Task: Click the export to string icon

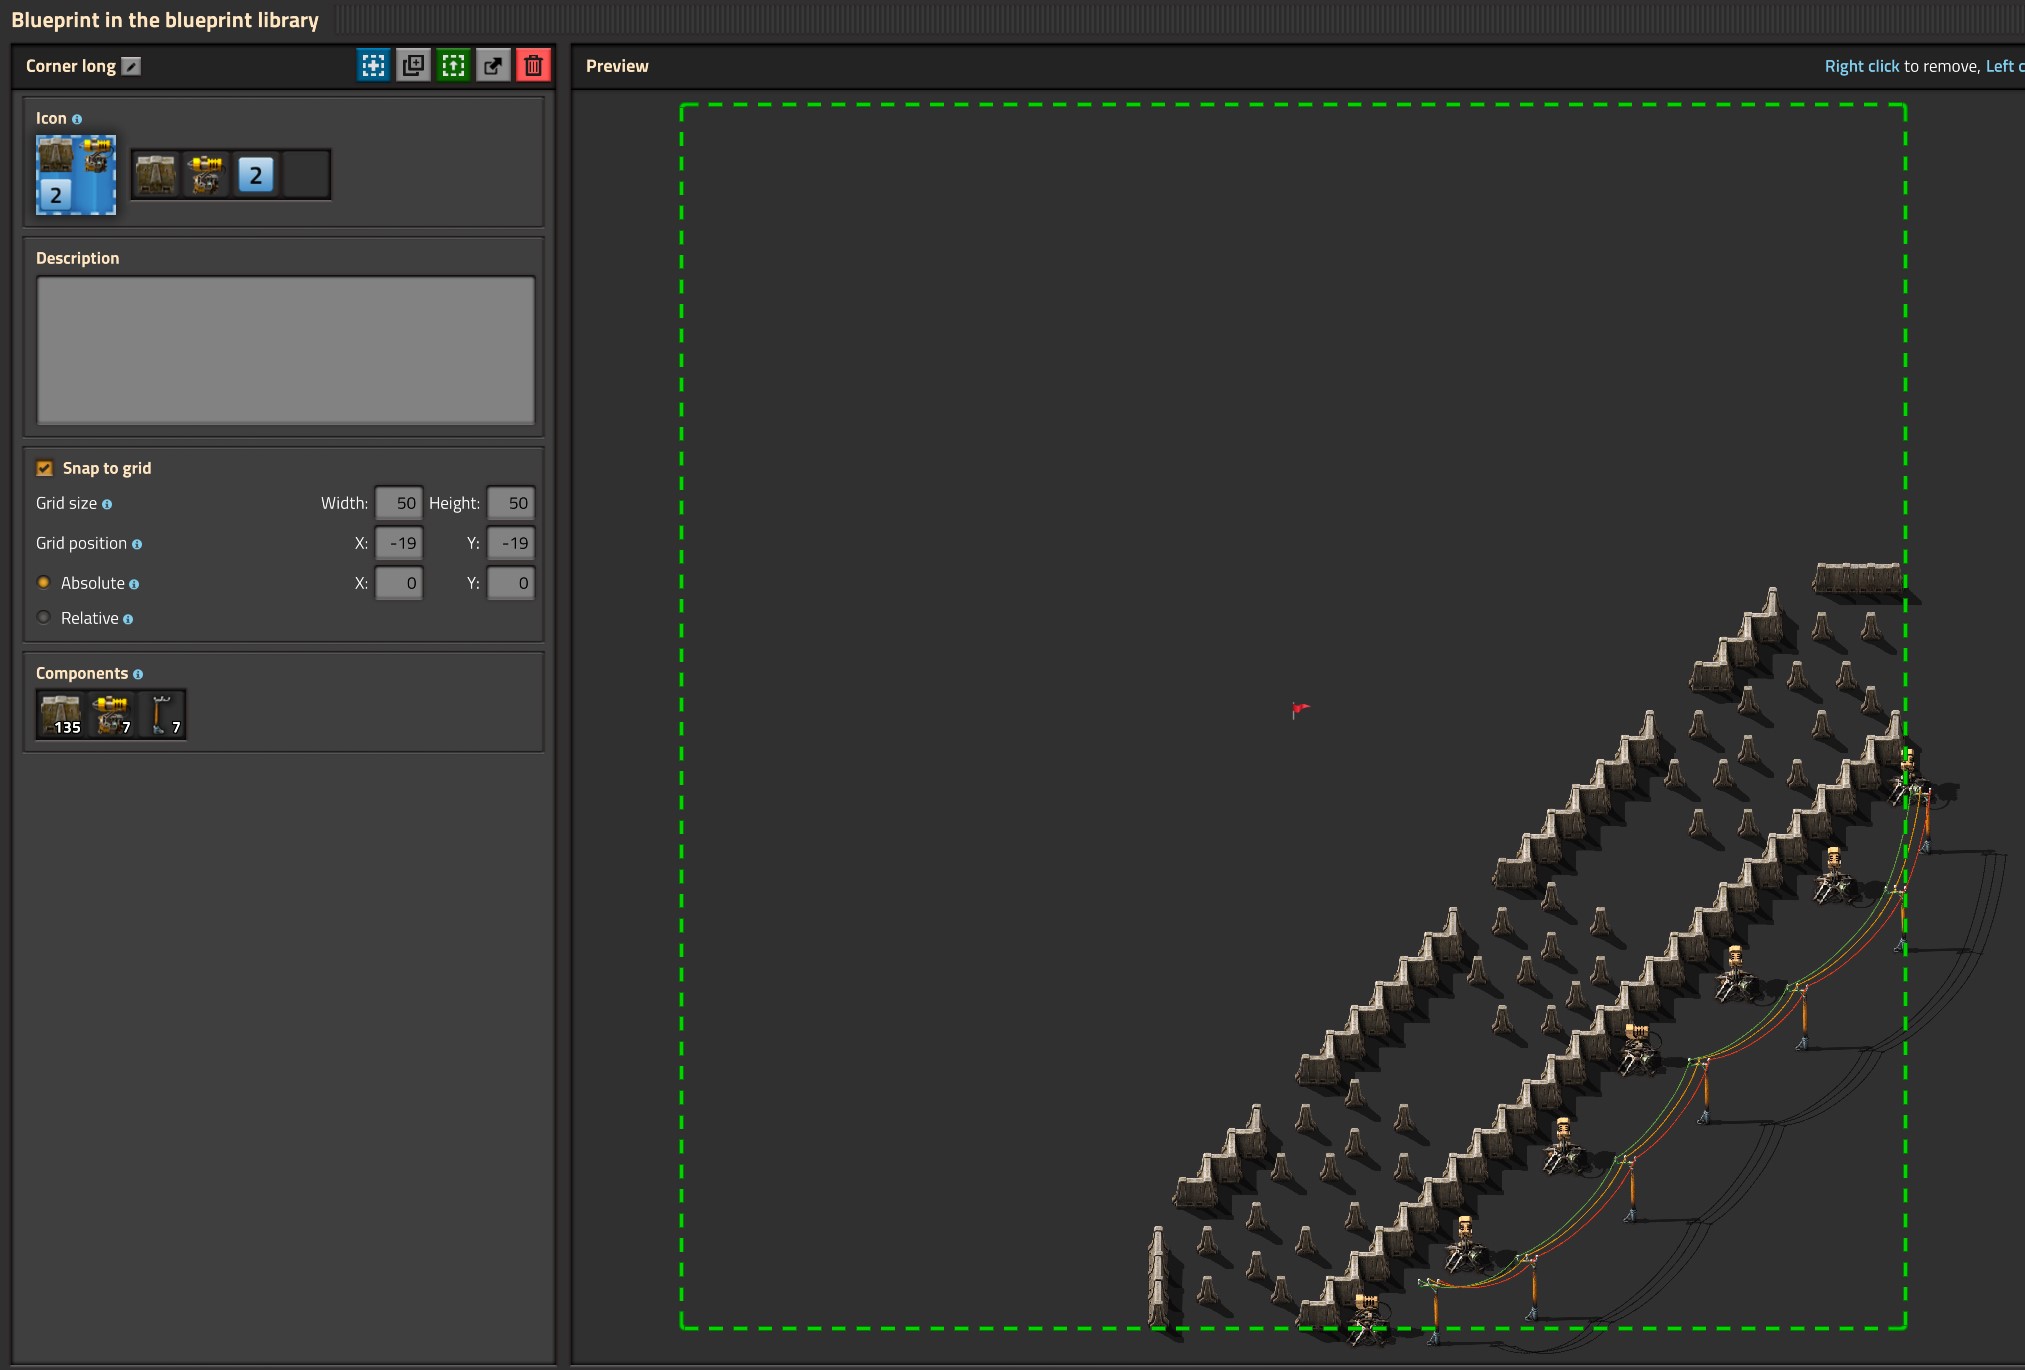Action: point(493,66)
